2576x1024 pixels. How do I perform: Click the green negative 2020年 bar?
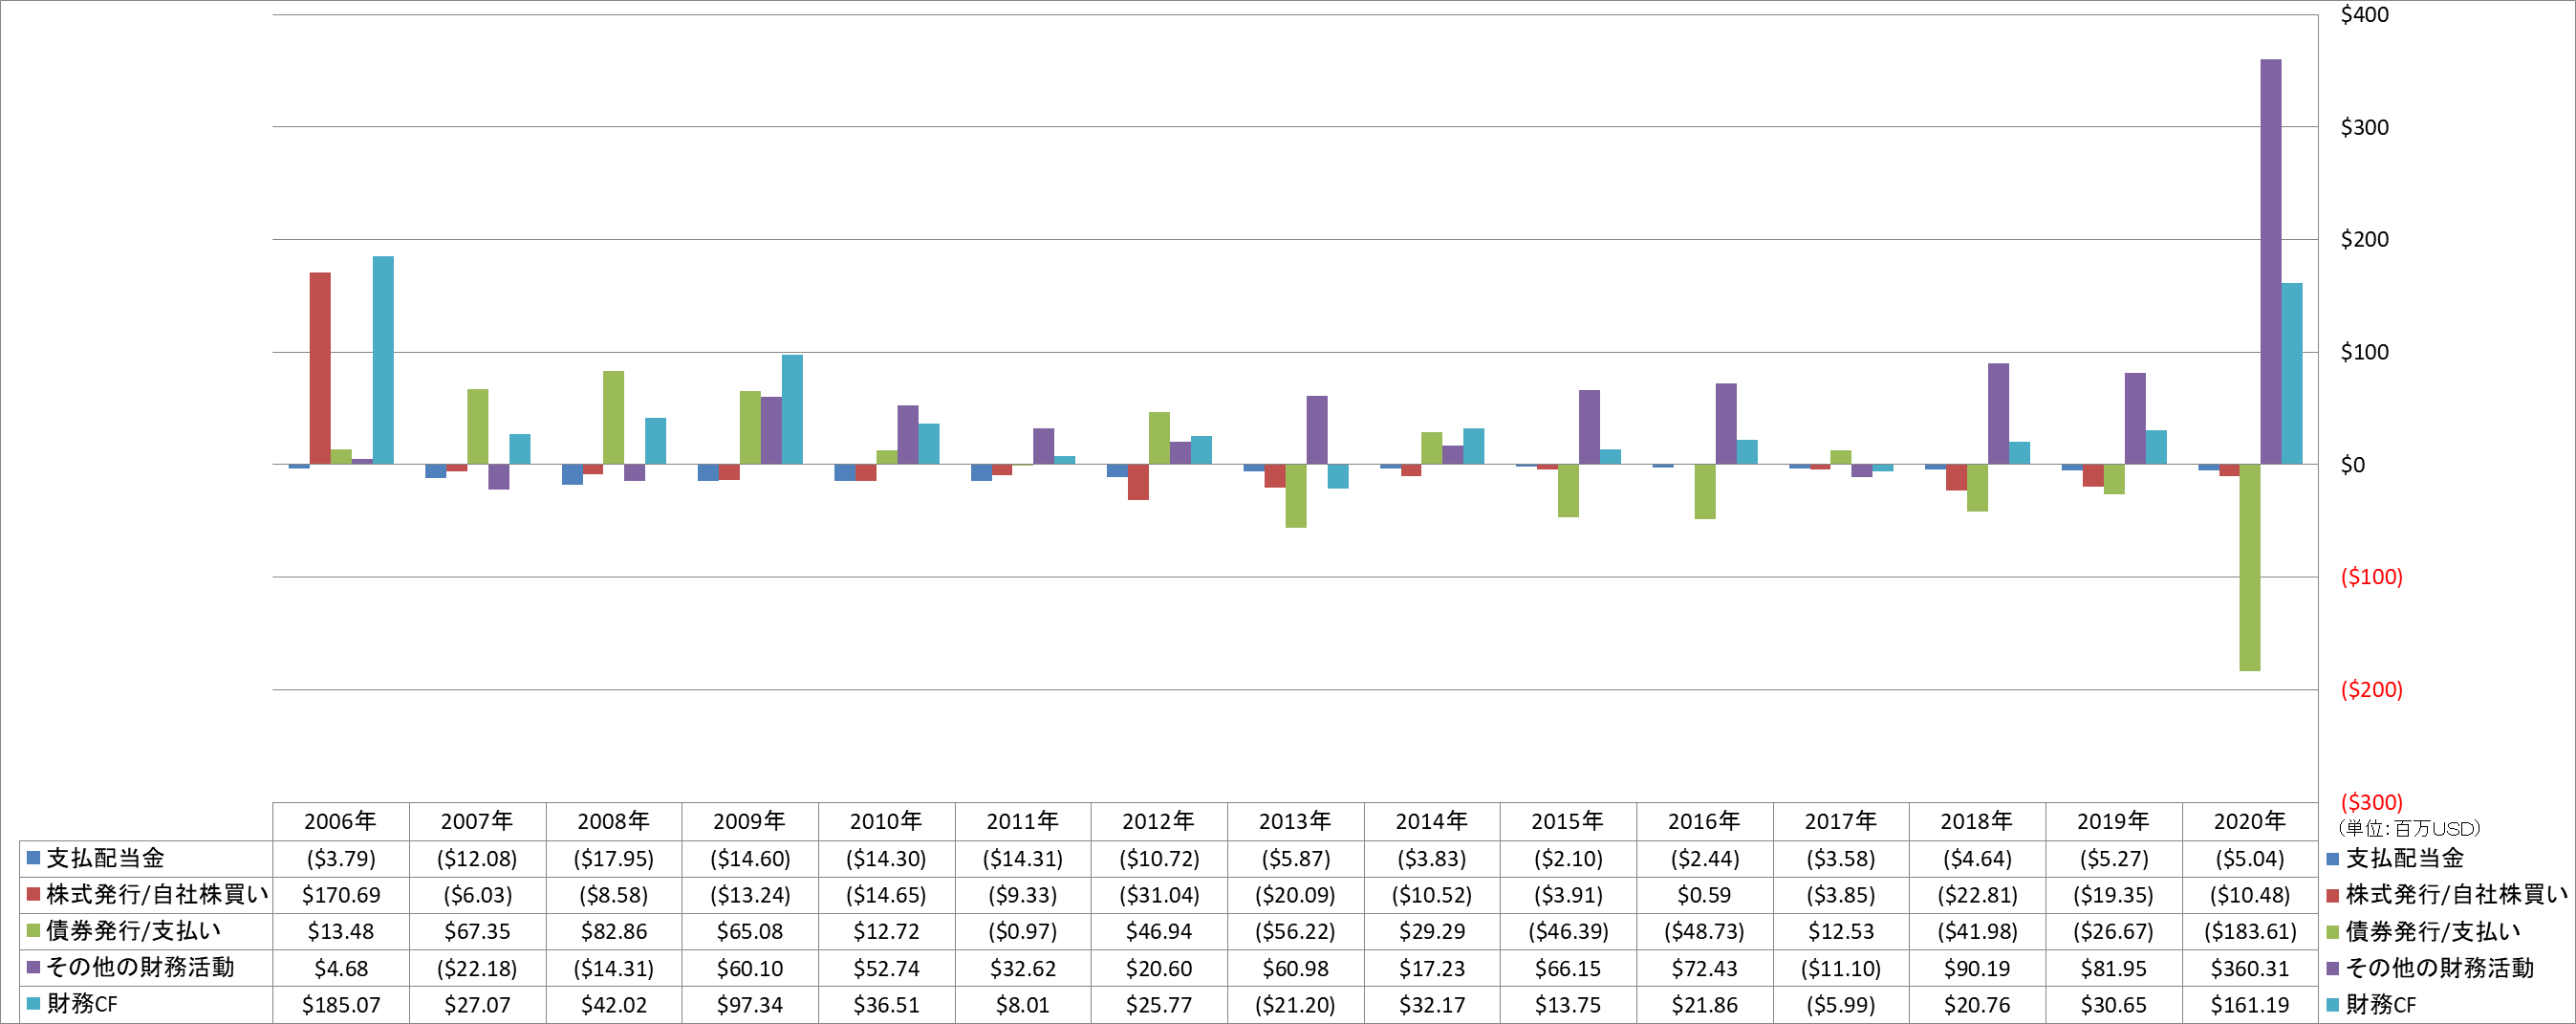click(x=2249, y=567)
